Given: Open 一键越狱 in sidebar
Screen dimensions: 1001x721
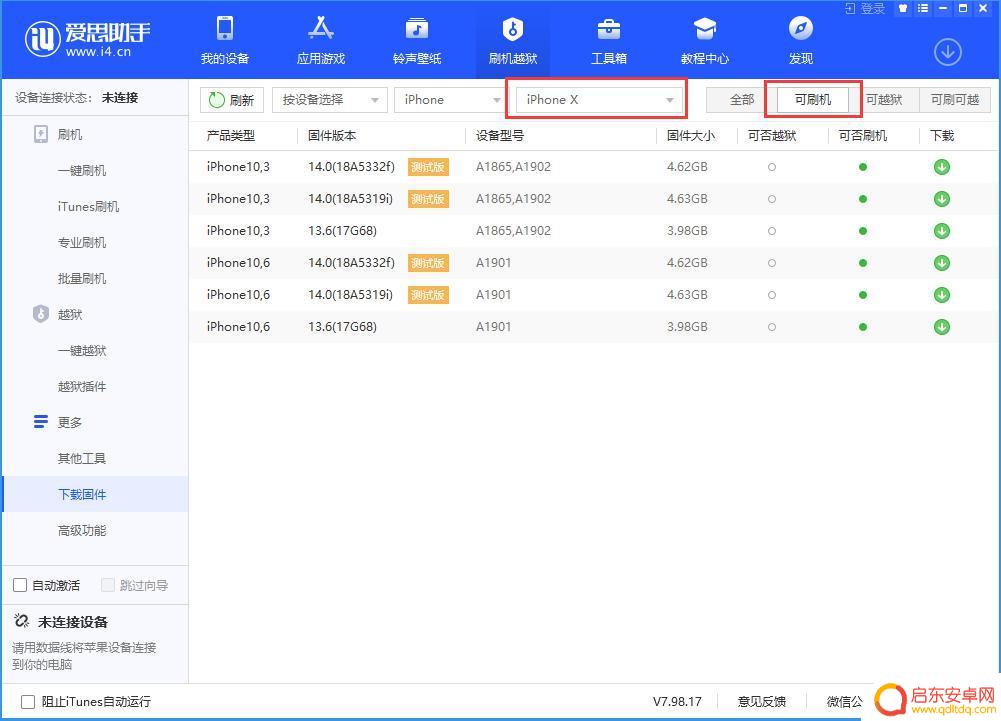Looking at the screenshot, I should 82,351.
